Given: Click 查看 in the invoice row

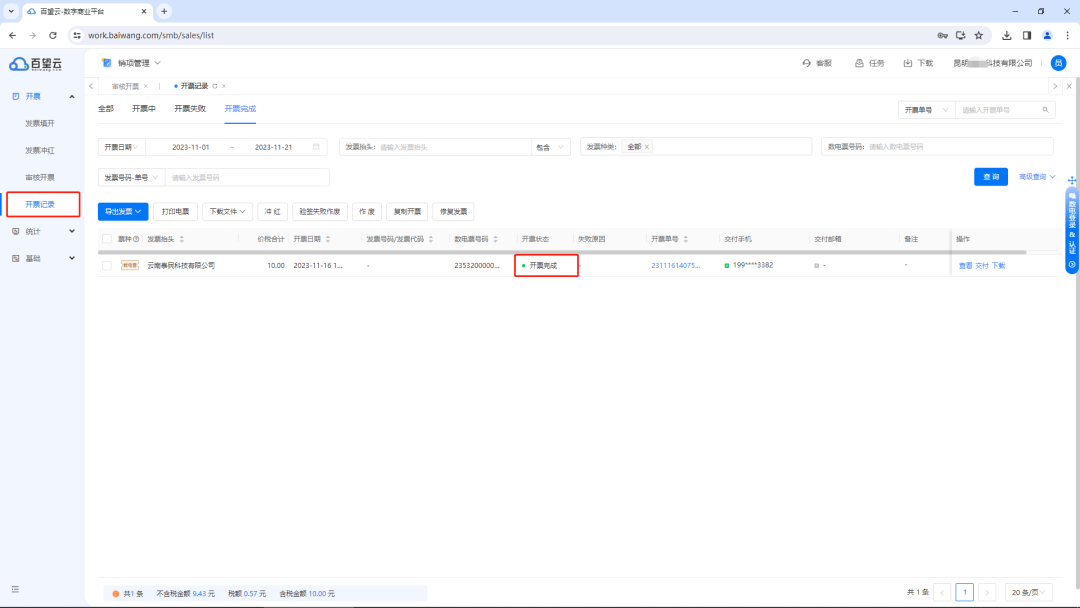Looking at the screenshot, I should pyautogui.click(x=966, y=265).
